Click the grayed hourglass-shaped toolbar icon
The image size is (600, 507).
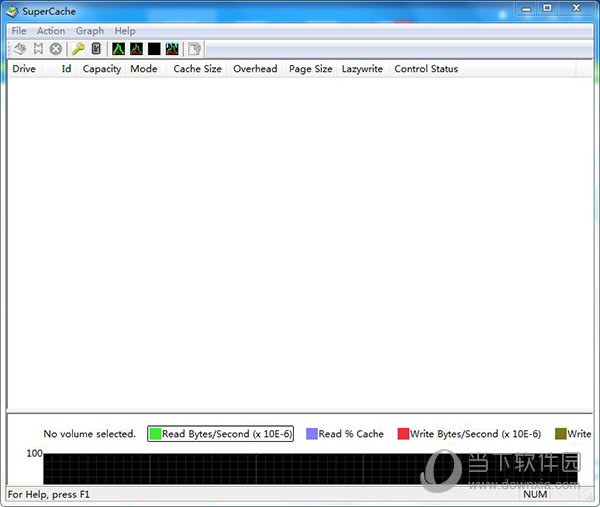click(x=38, y=49)
